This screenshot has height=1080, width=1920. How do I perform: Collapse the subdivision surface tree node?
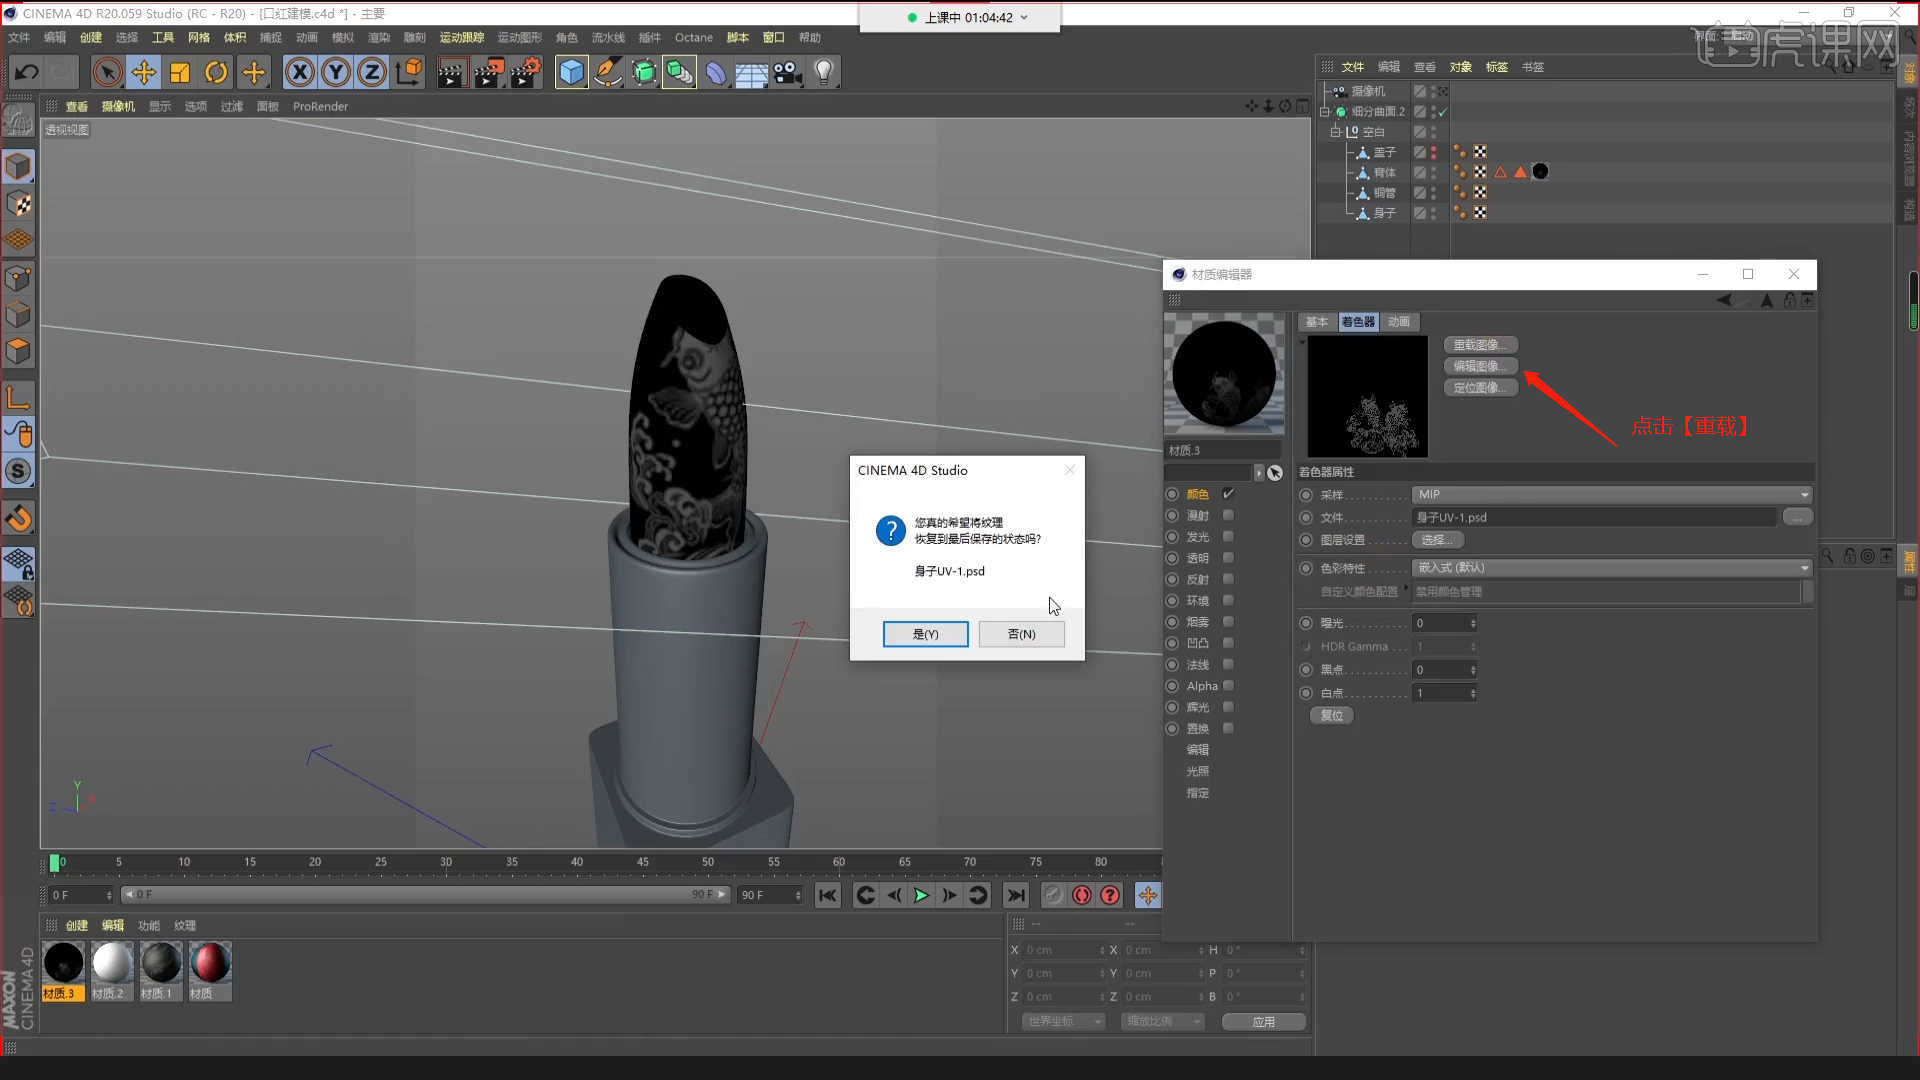(x=1325, y=112)
